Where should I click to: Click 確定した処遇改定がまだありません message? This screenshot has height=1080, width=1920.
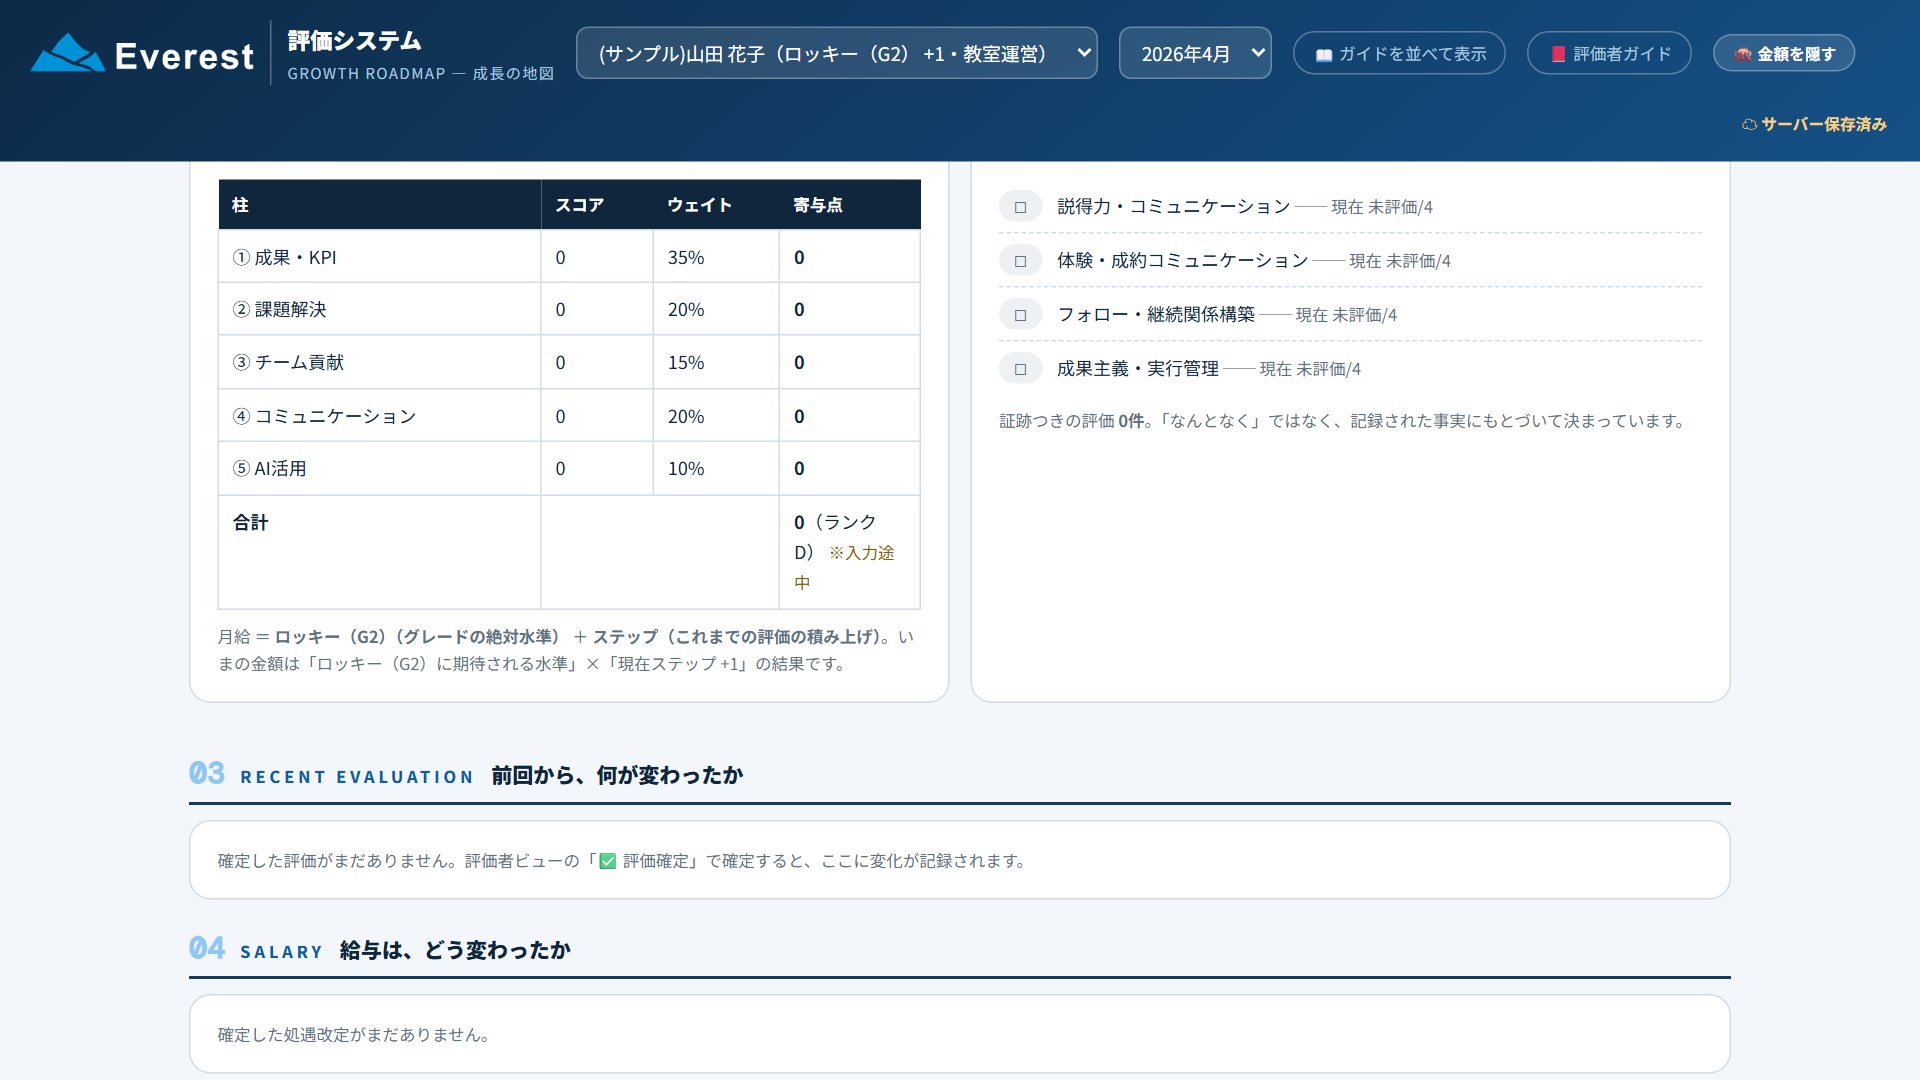coord(354,1035)
